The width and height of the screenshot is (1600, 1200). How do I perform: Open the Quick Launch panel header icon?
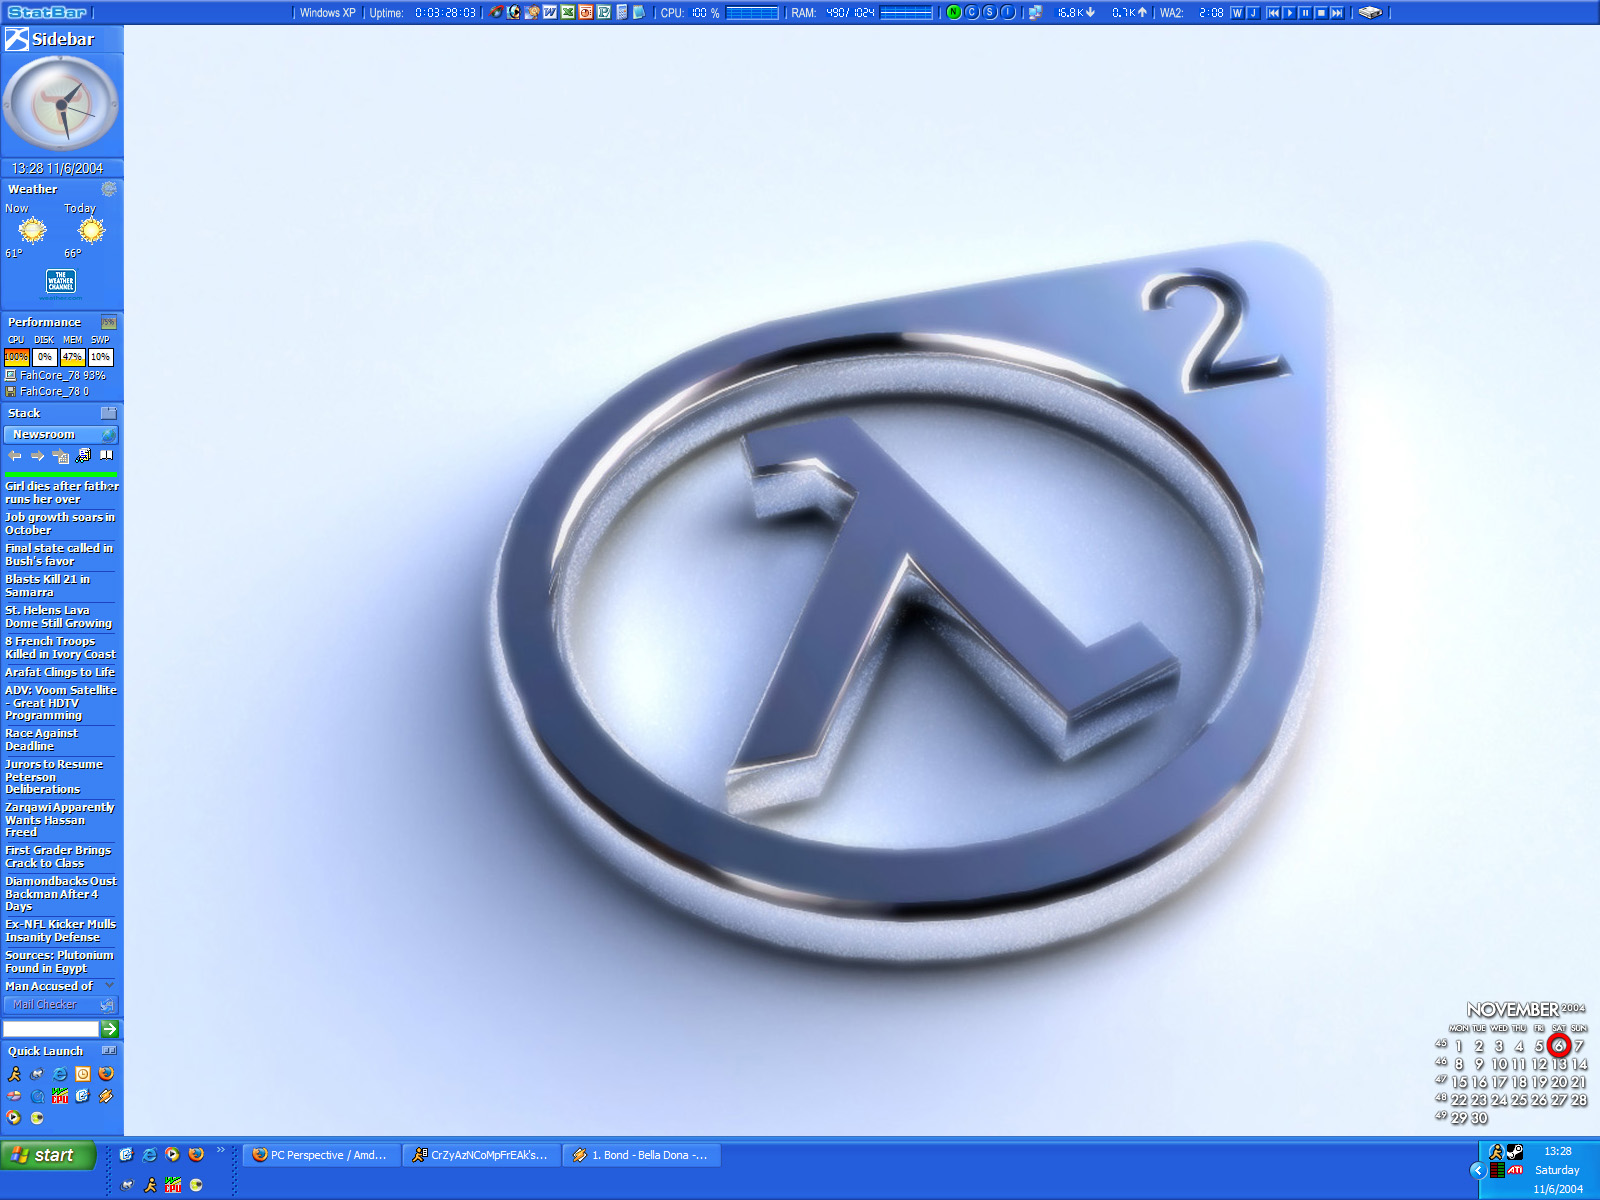109,1050
